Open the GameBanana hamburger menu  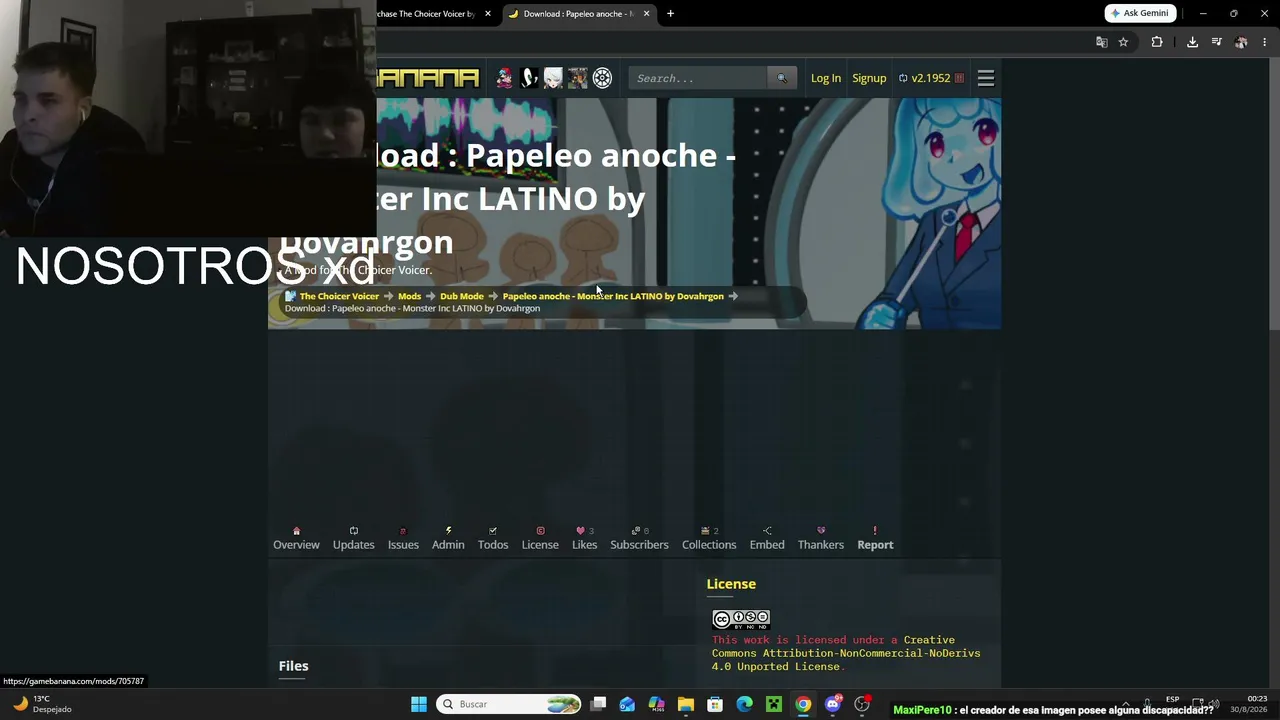(x=986, y=78)
